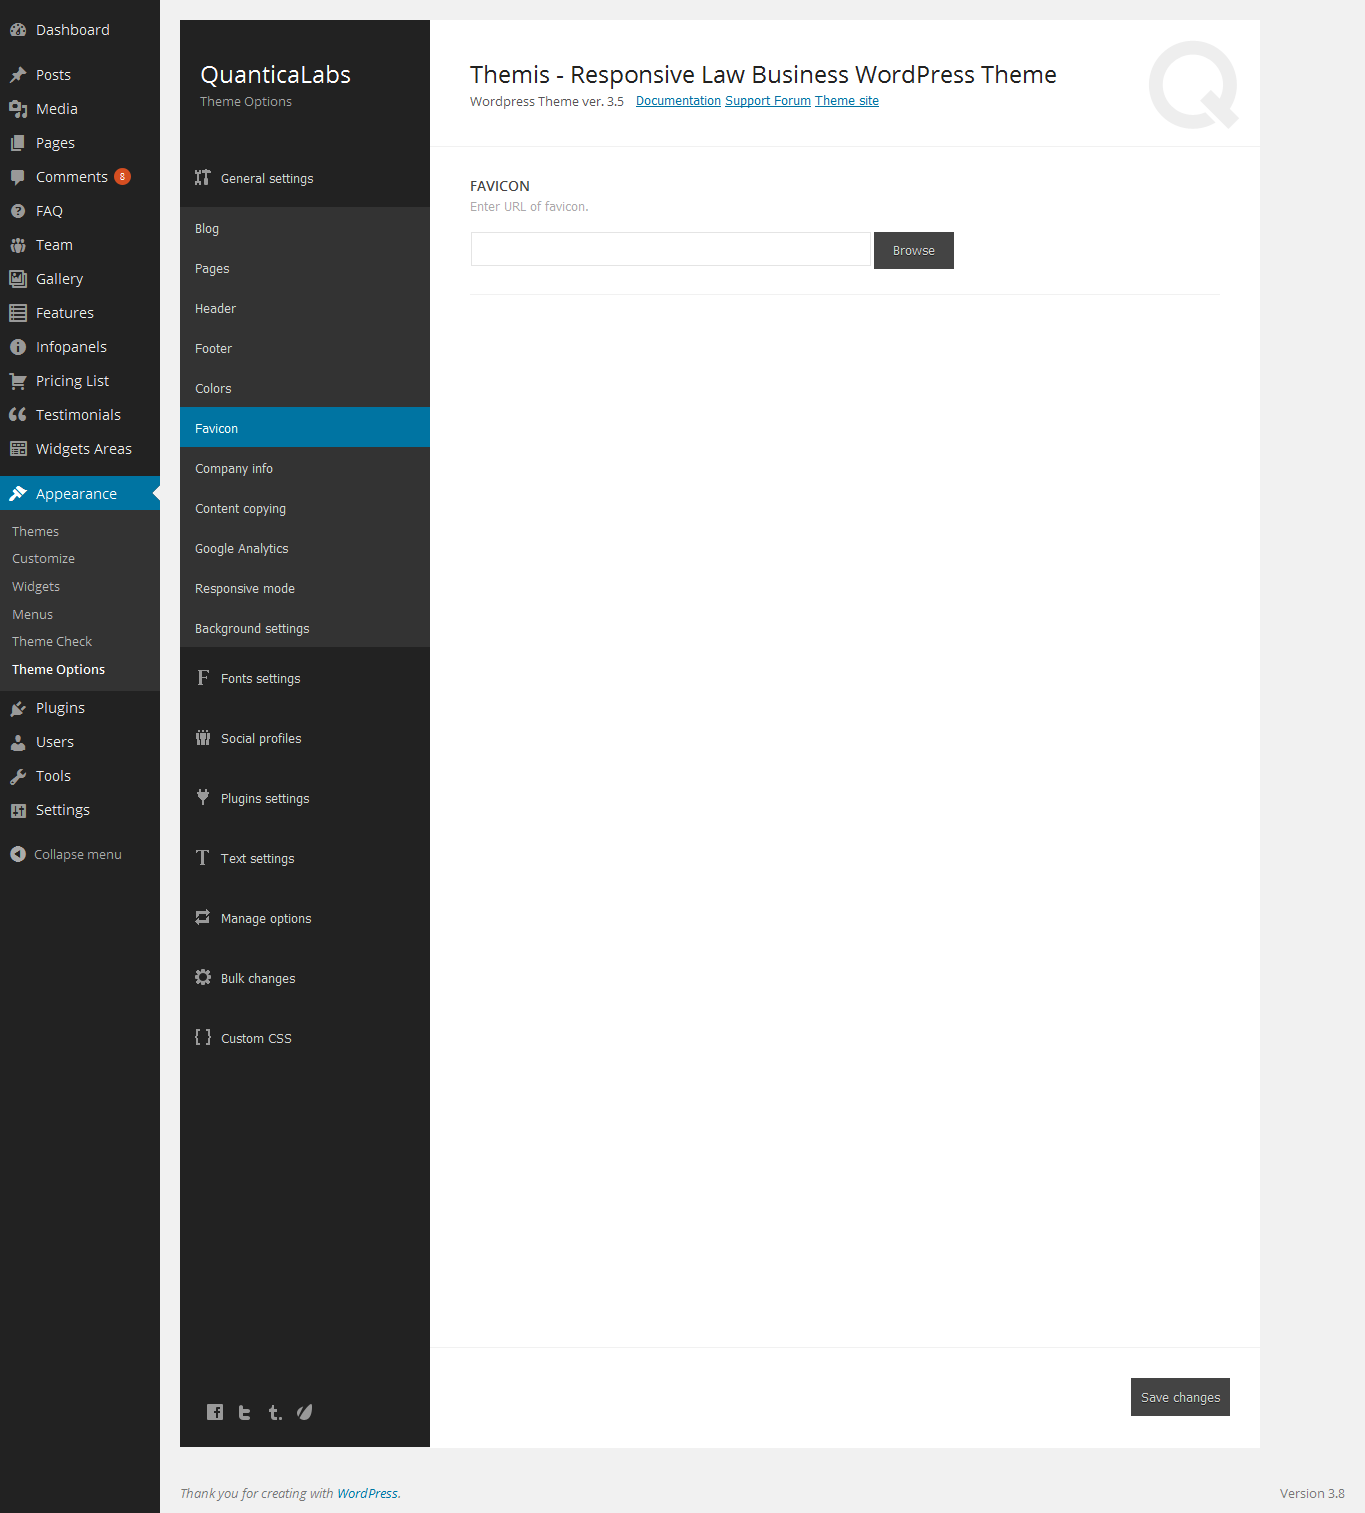Image resolution: width=1365 pixels, height=1513 pixels.
Task: Expand the General settings section
Action: pos(305,178)
